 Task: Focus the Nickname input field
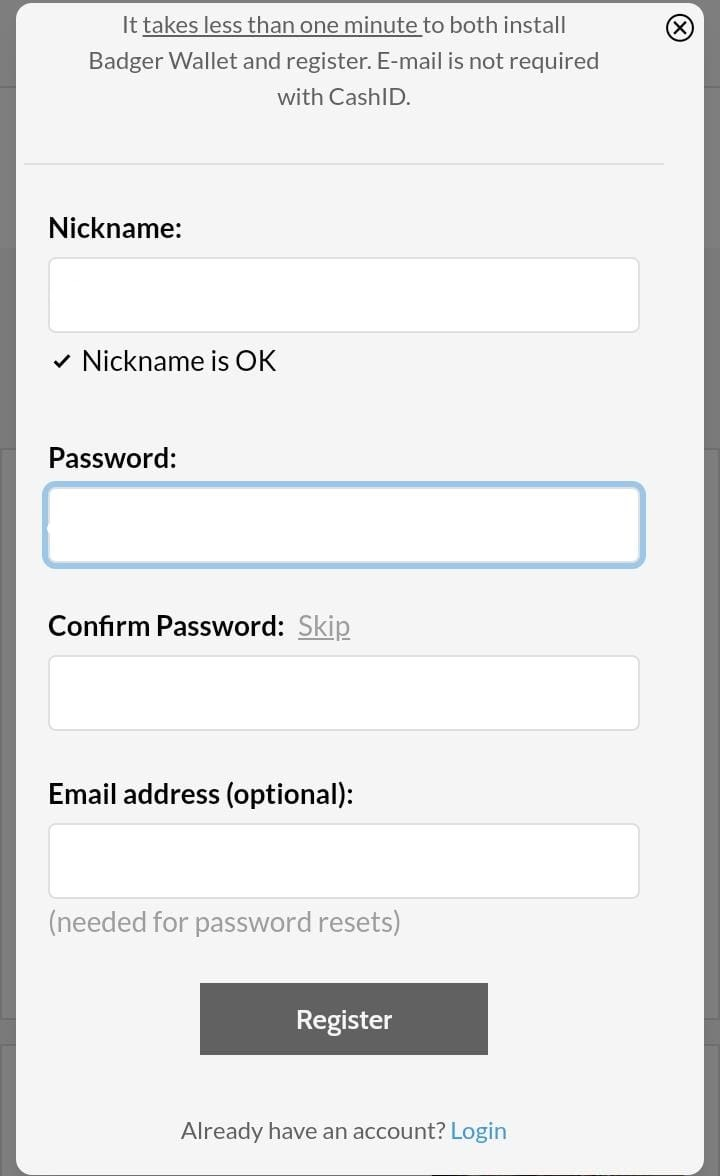pos(344,295)
